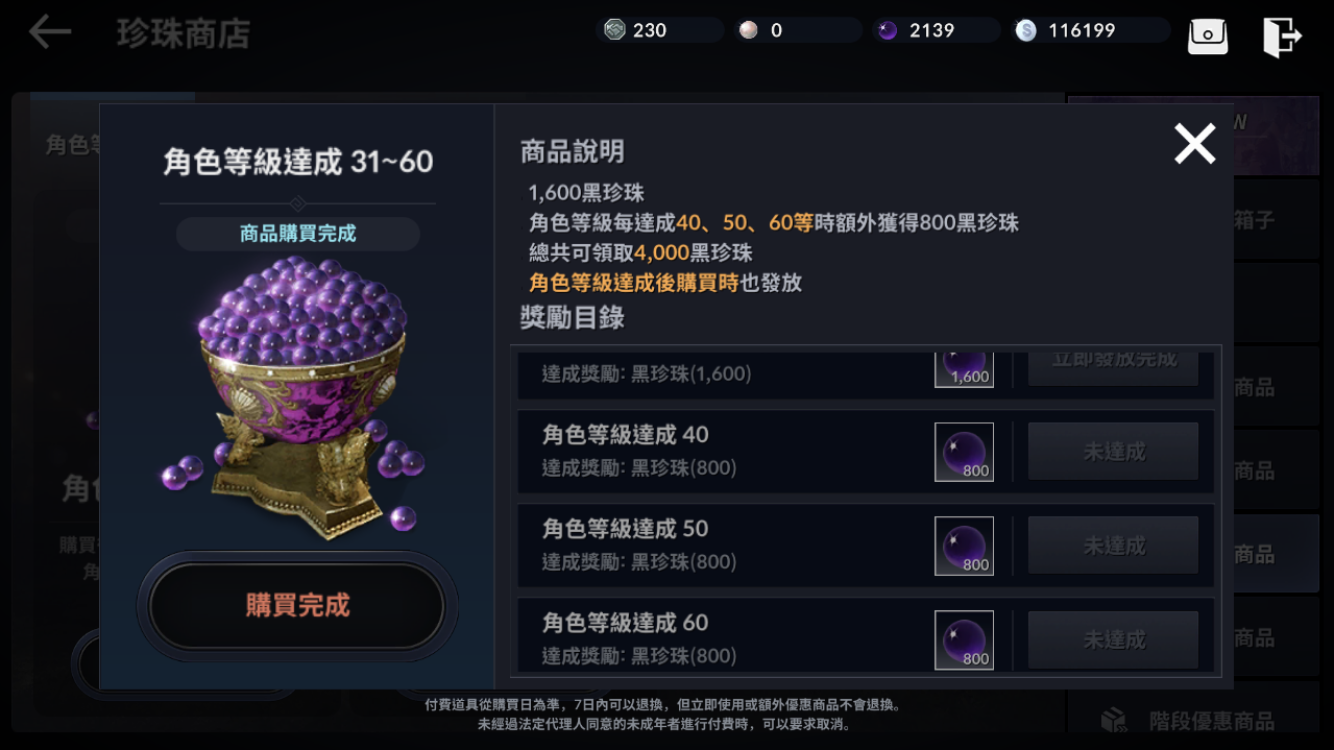Tap the exit door icon
This screenshot has height=750, width=1334.
(1282, 36)
